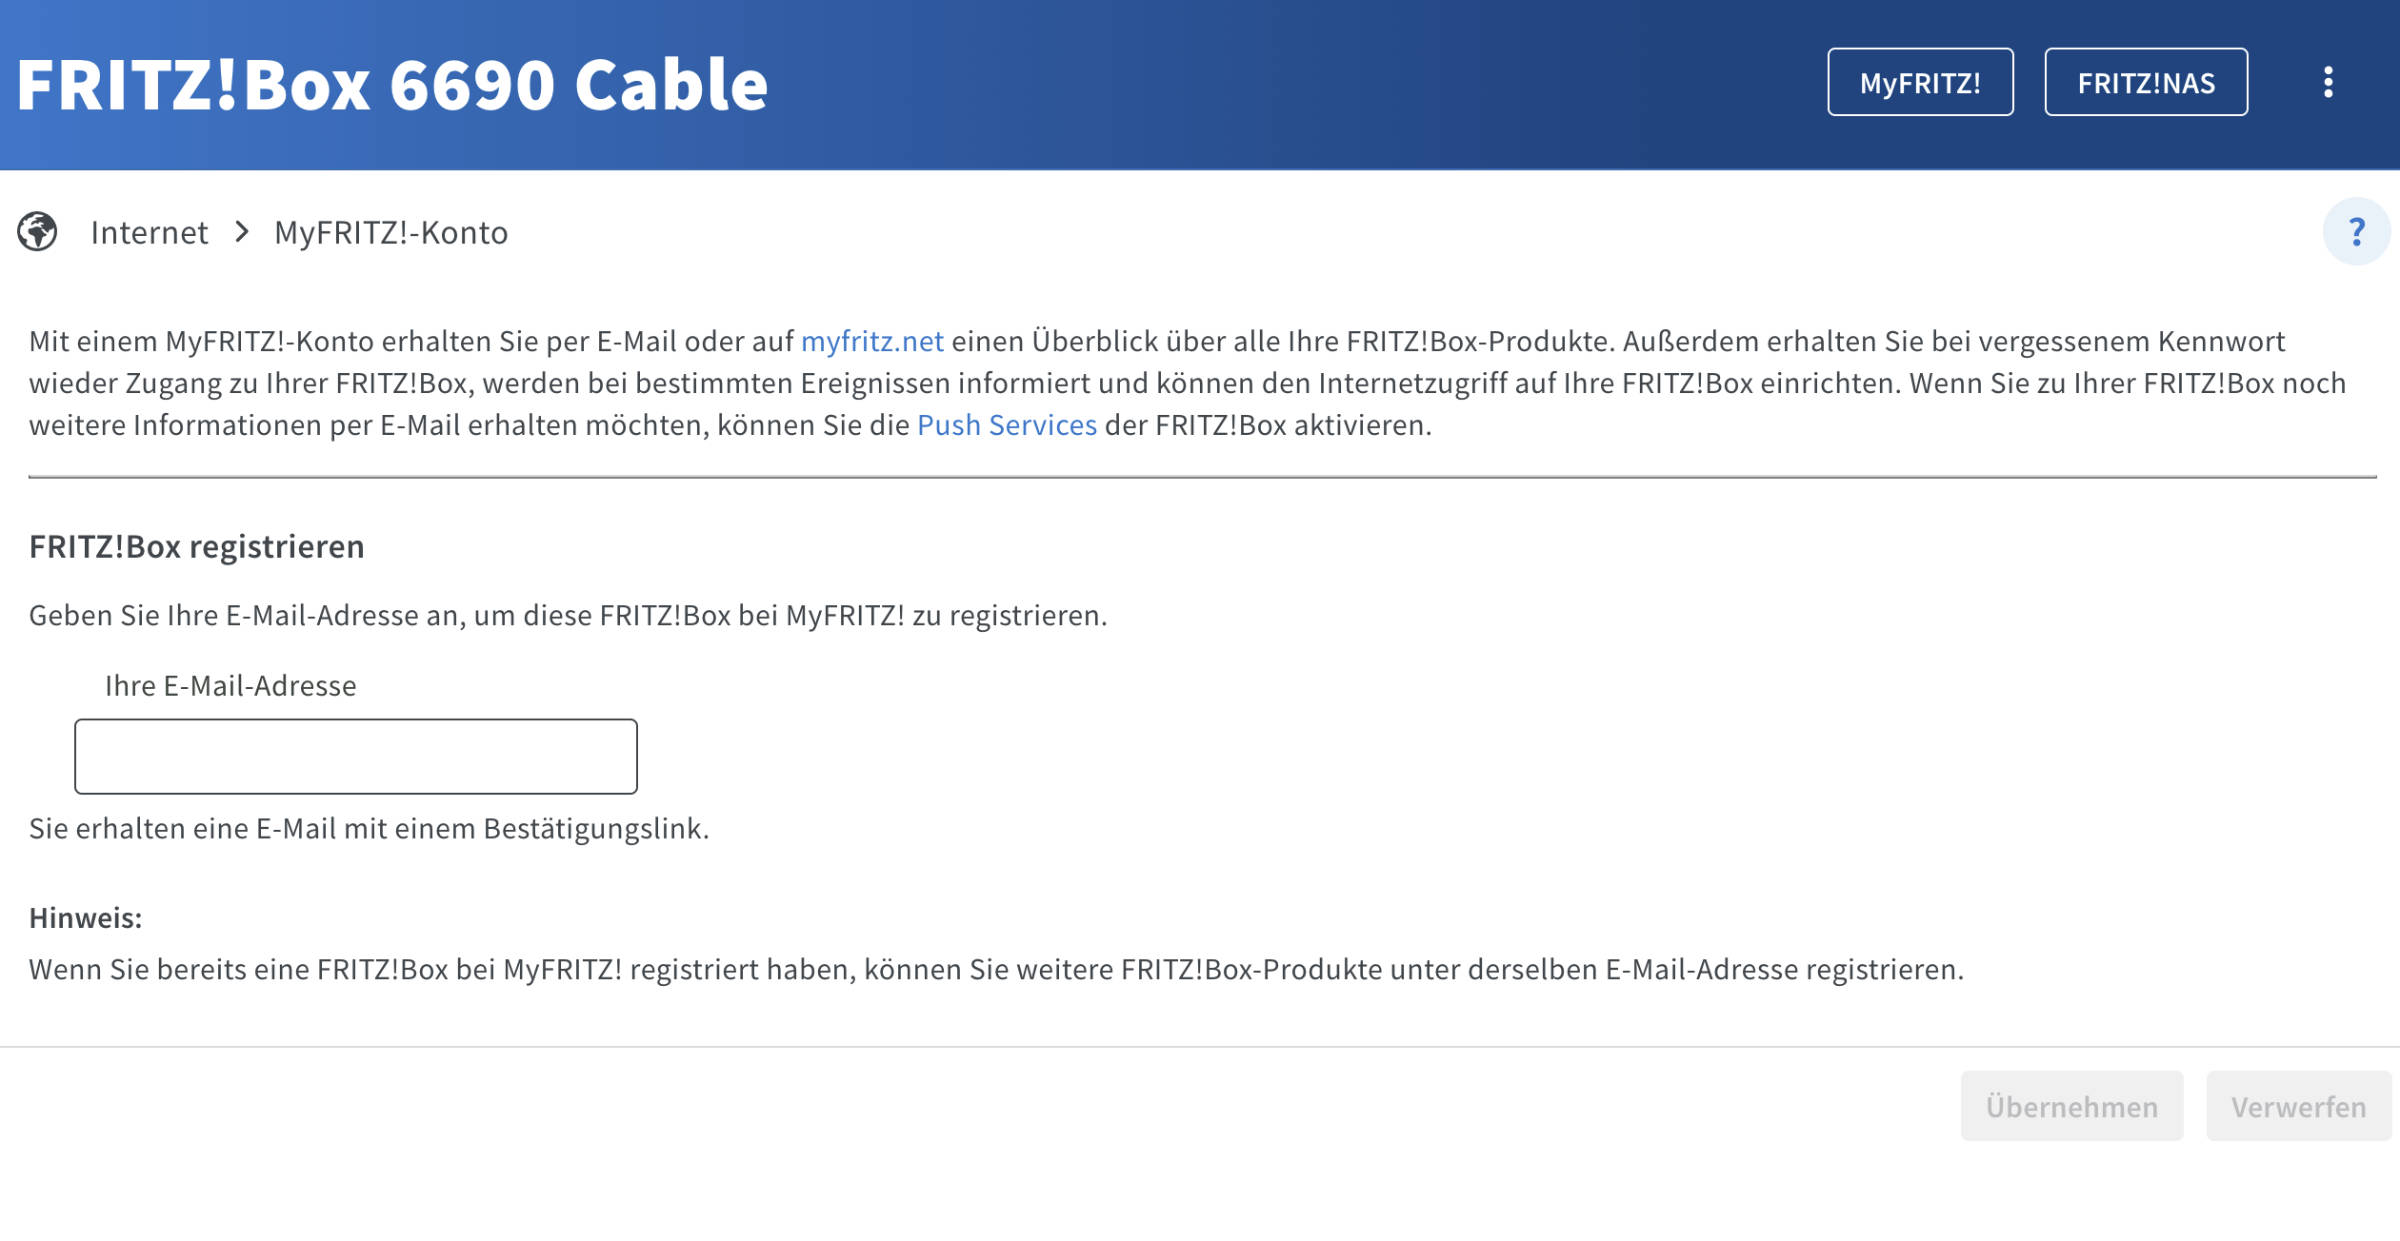Open the help via the question mark icon
Screen dimensions: 2400x1241
[2355, 231]
